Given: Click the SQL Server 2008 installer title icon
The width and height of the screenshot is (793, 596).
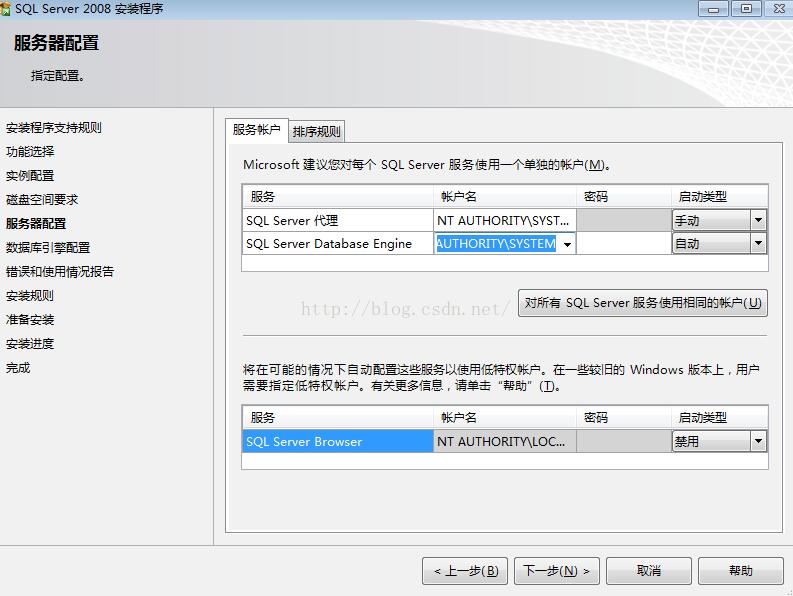Looking at the screenshot, I should coord(5,9).
